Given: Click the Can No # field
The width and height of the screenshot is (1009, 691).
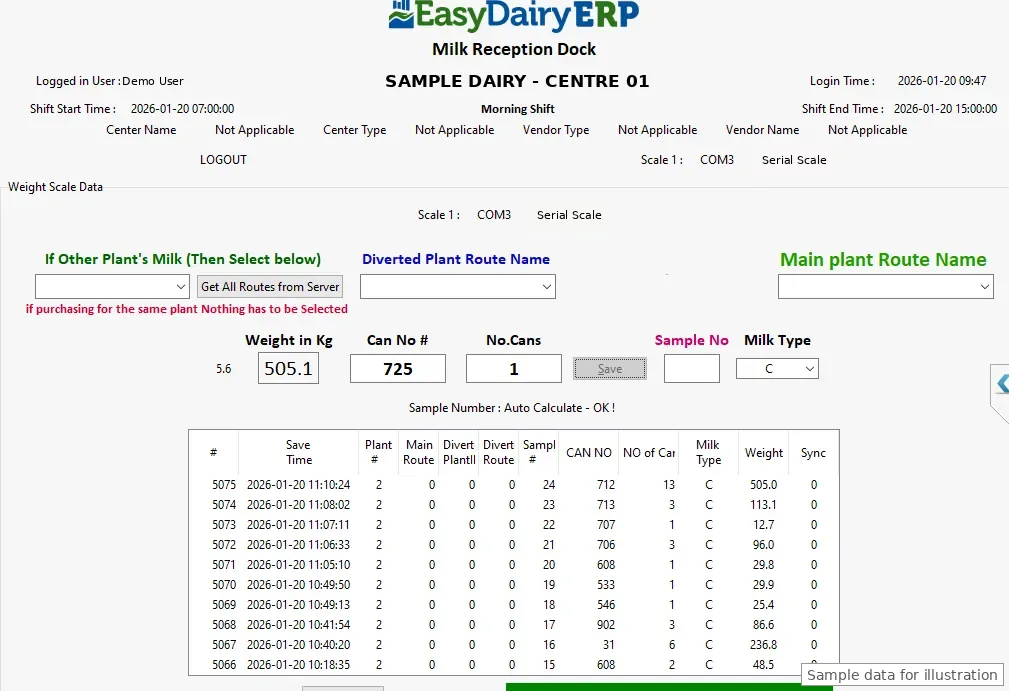Looking at the screenshot, I should (x=398, y=369).
